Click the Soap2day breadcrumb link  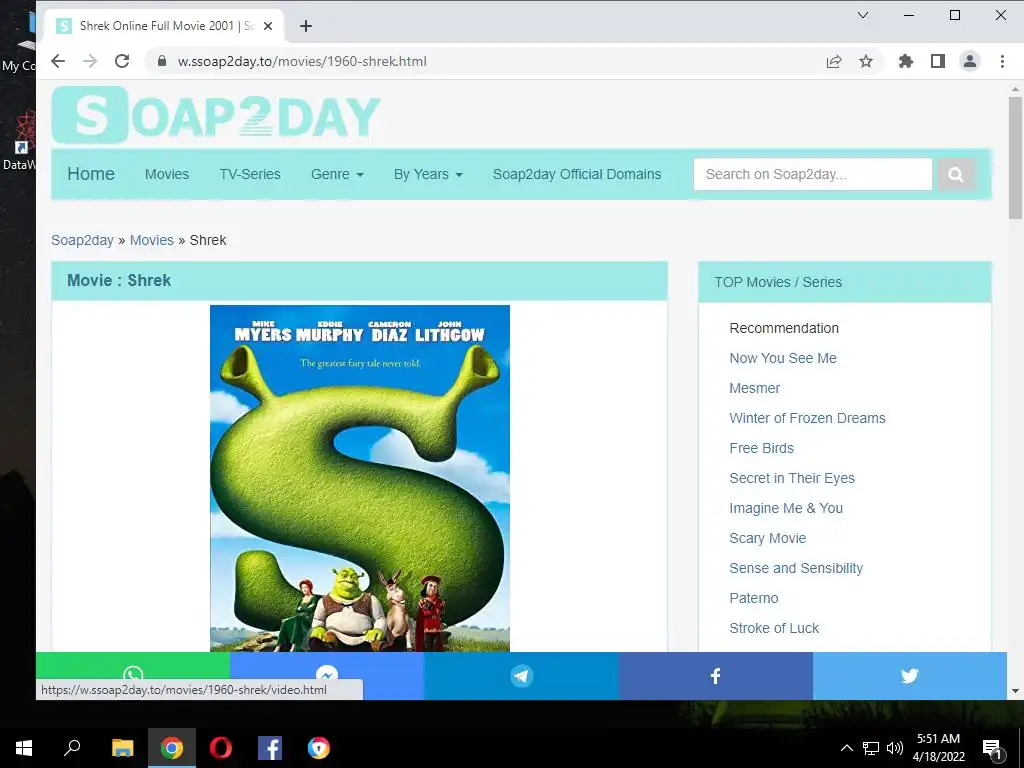click(x=82, y=240)
